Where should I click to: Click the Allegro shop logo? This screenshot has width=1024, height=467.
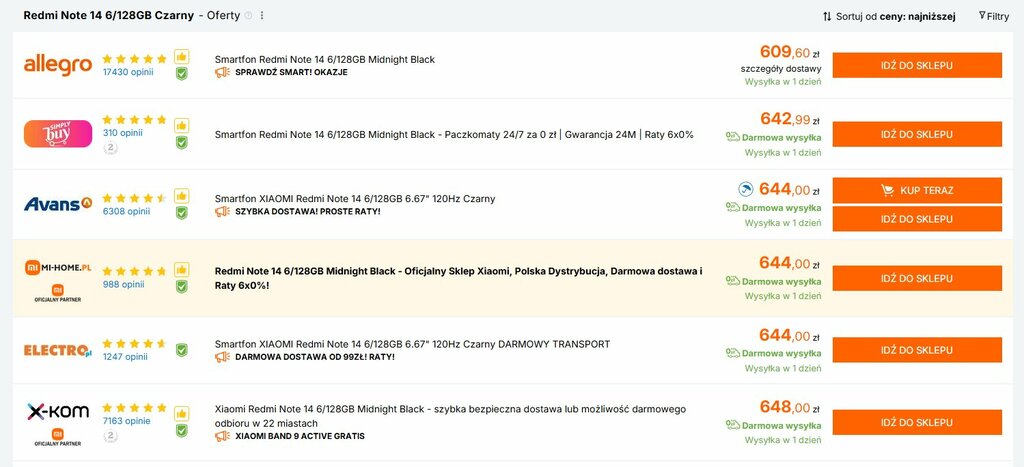[x=57, y=65]
